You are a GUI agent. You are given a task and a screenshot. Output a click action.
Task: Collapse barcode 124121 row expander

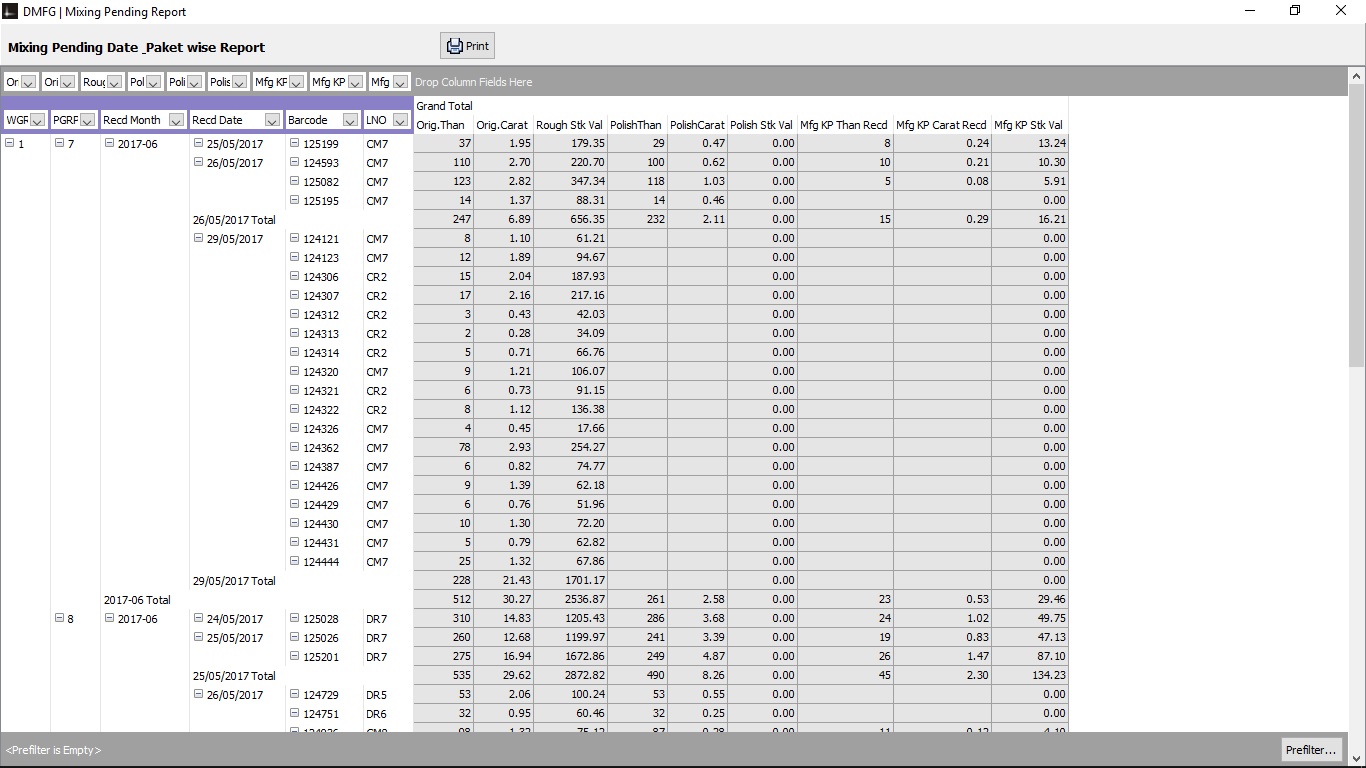(295, 238)
